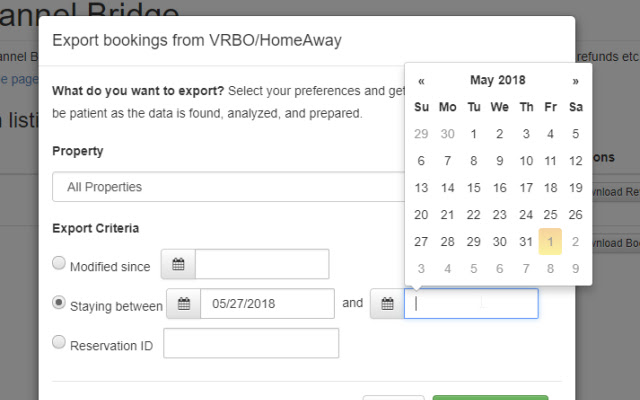
Task: Click May 2018 header to switch view
Action: 497,80
